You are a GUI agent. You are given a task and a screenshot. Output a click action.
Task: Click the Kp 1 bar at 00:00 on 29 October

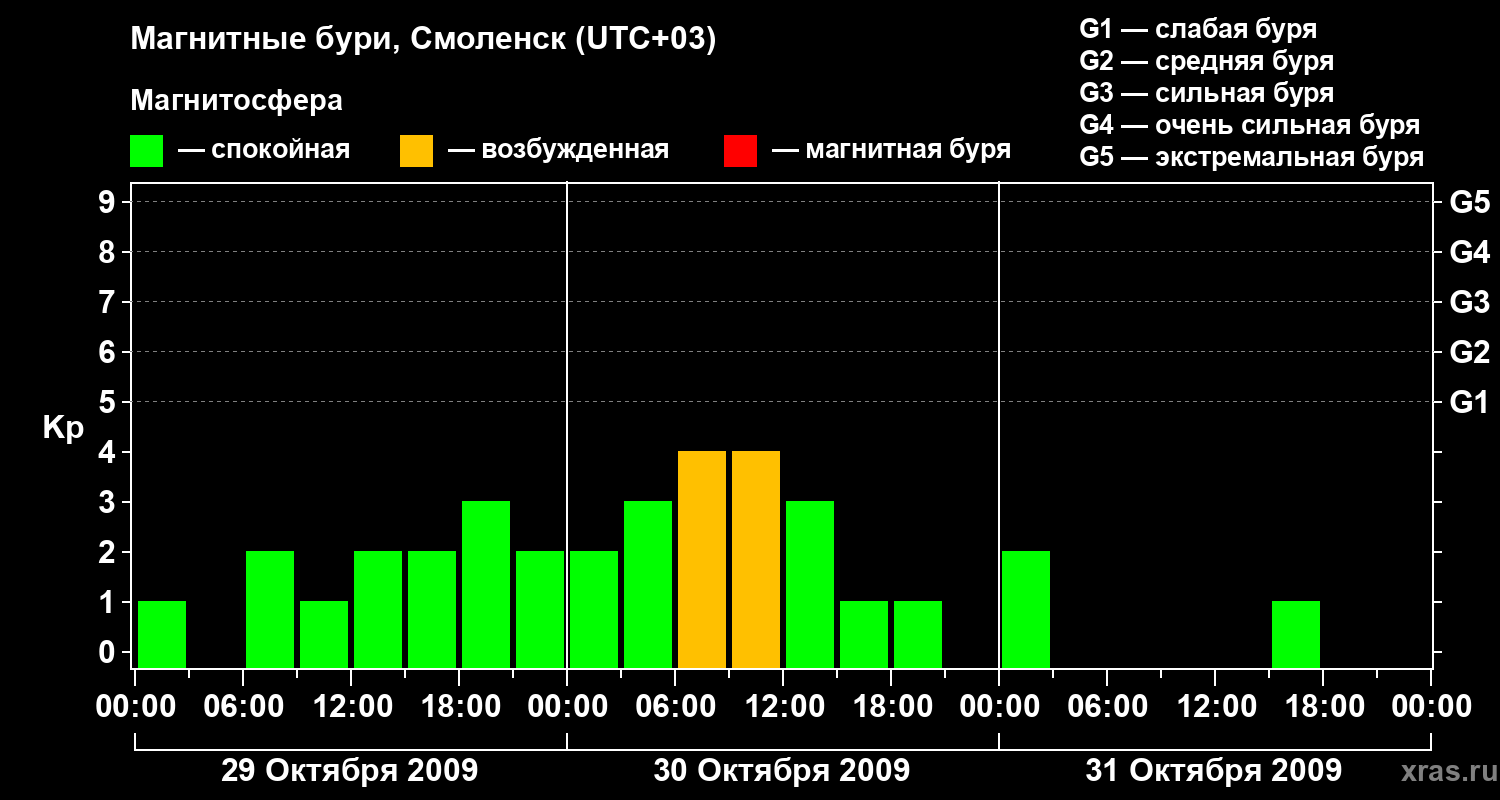pyautogui.click(x=162, y=634)
